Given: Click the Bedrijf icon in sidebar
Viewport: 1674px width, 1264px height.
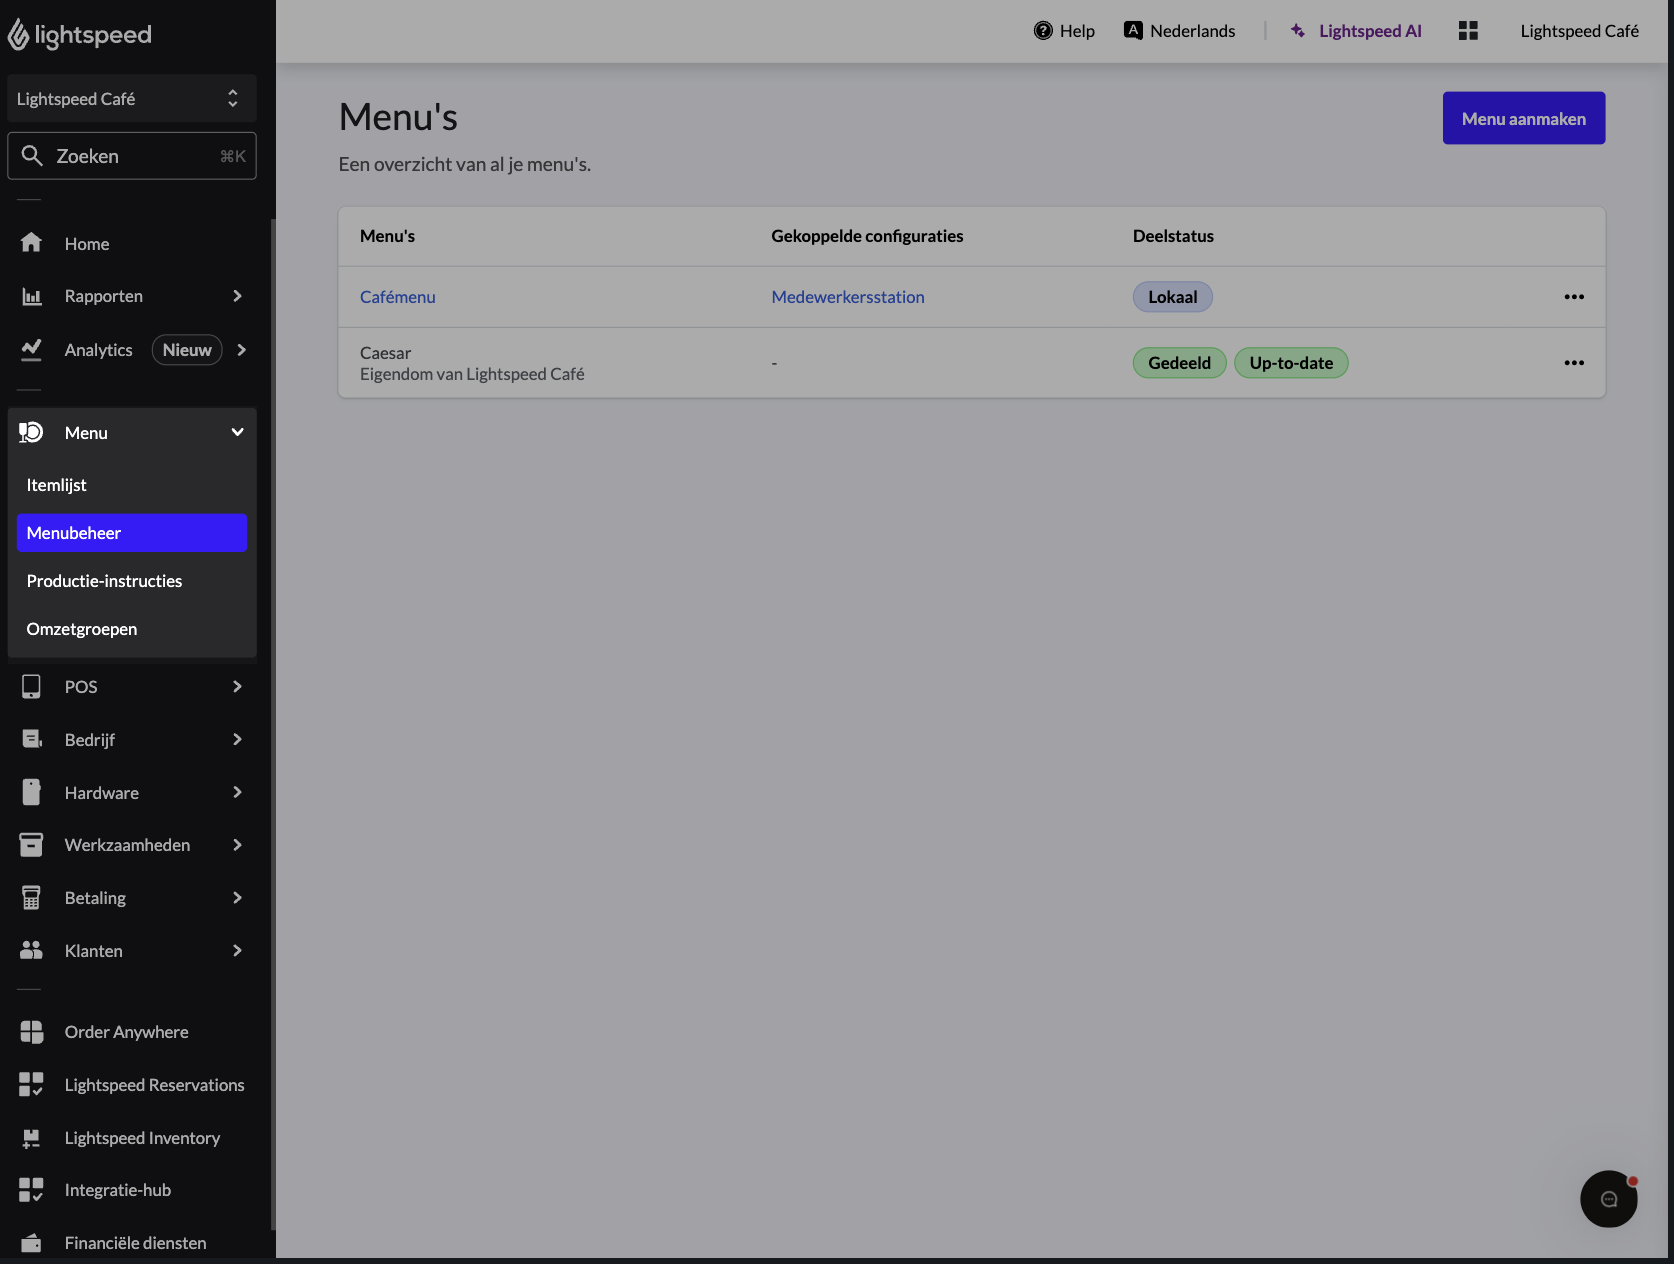Looking at the screenshot, I should tap(32, 739).
